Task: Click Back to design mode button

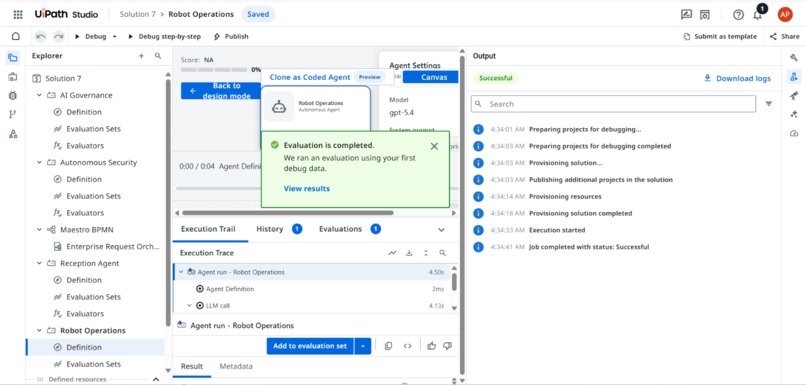Action: 221,91
